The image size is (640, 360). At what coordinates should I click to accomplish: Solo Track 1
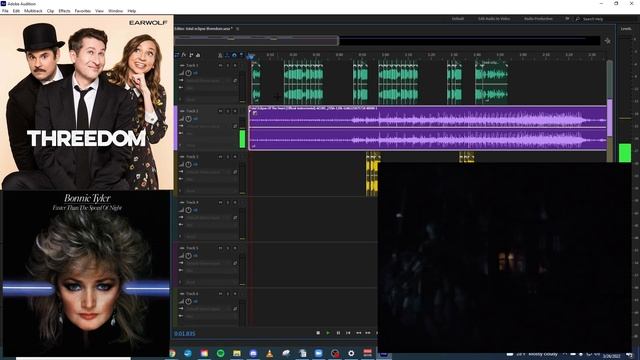(x=228, y=65)
